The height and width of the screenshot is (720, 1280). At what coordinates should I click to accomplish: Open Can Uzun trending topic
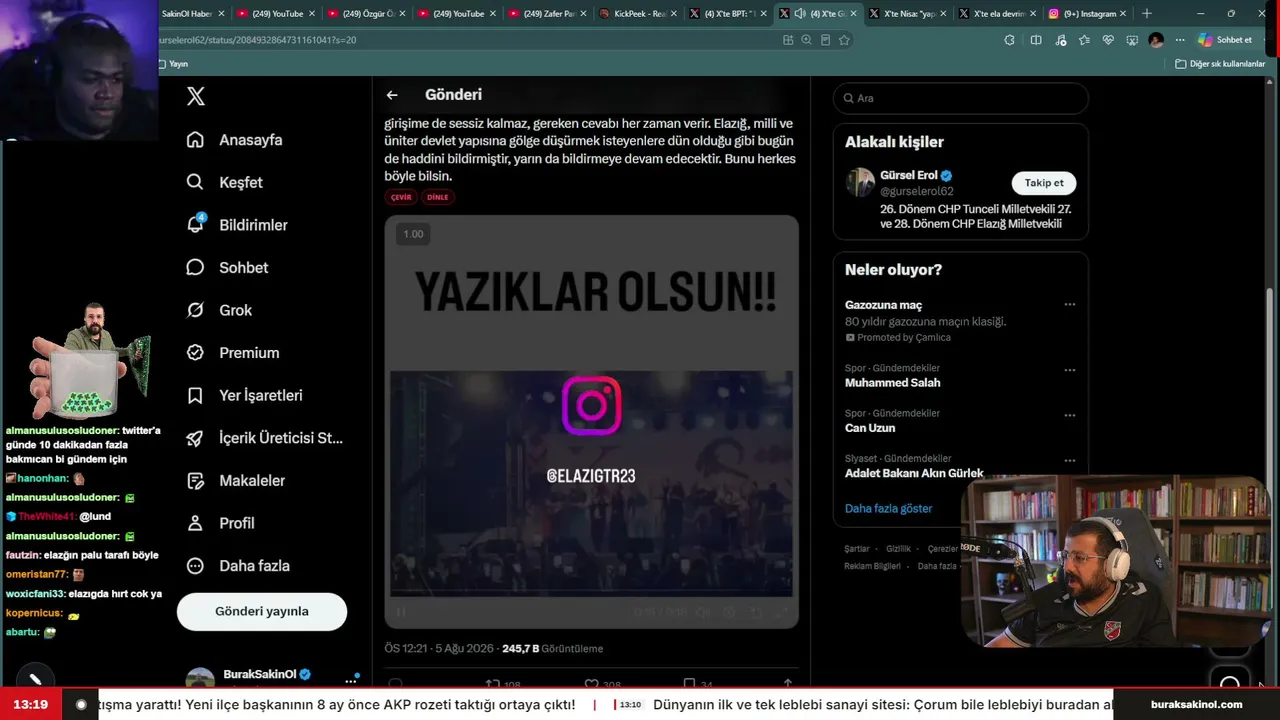[x=870, y=428]
